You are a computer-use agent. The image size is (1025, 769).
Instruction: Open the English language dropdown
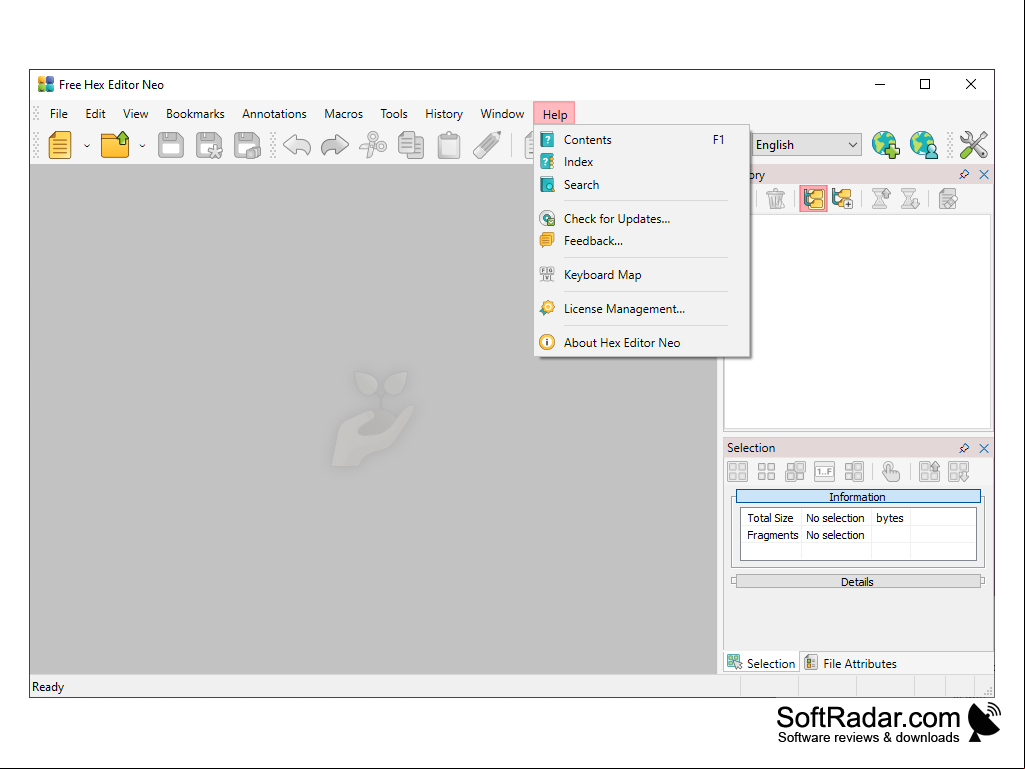coord(807,145)
